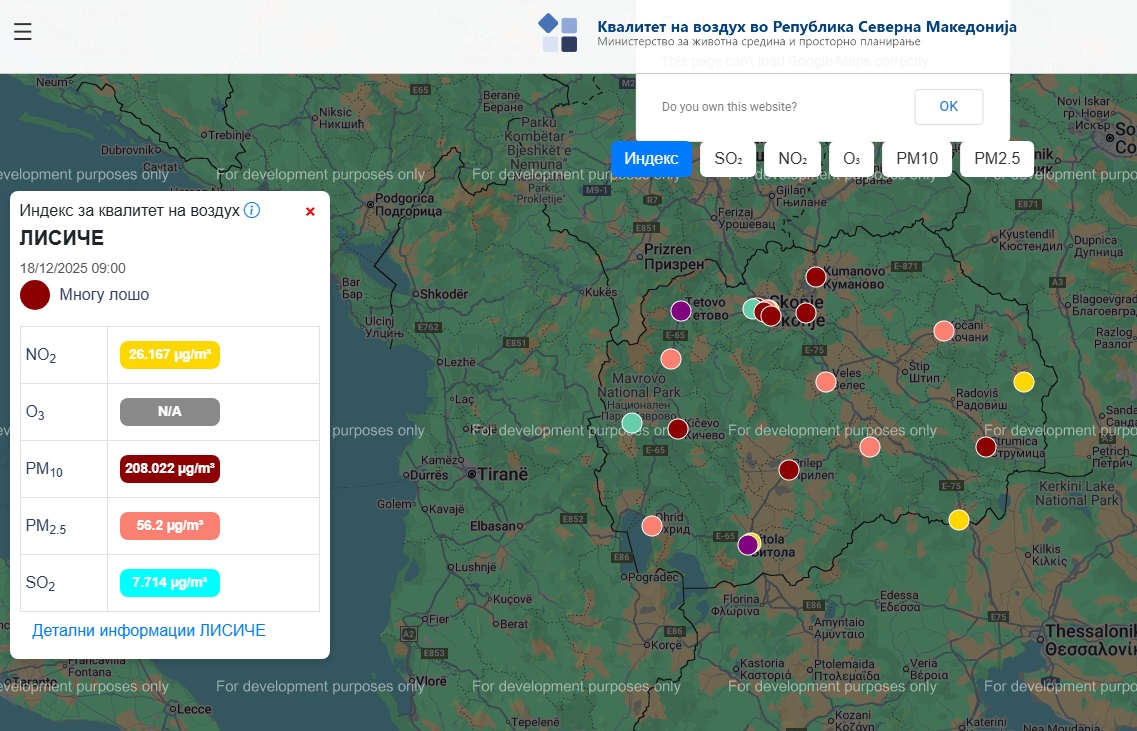Show the PM10 pollutant layer

[916, 159]
